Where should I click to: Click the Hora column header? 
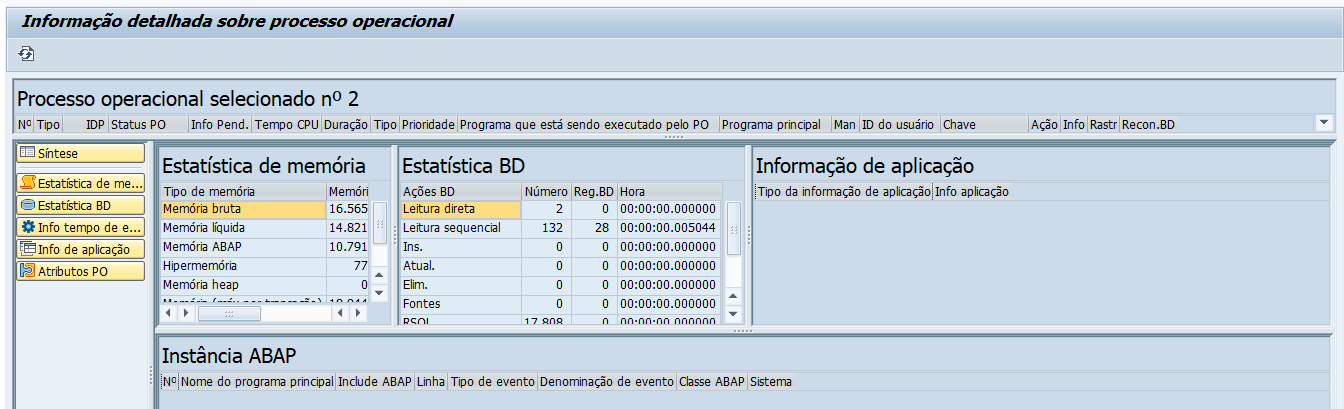point(669,191)
